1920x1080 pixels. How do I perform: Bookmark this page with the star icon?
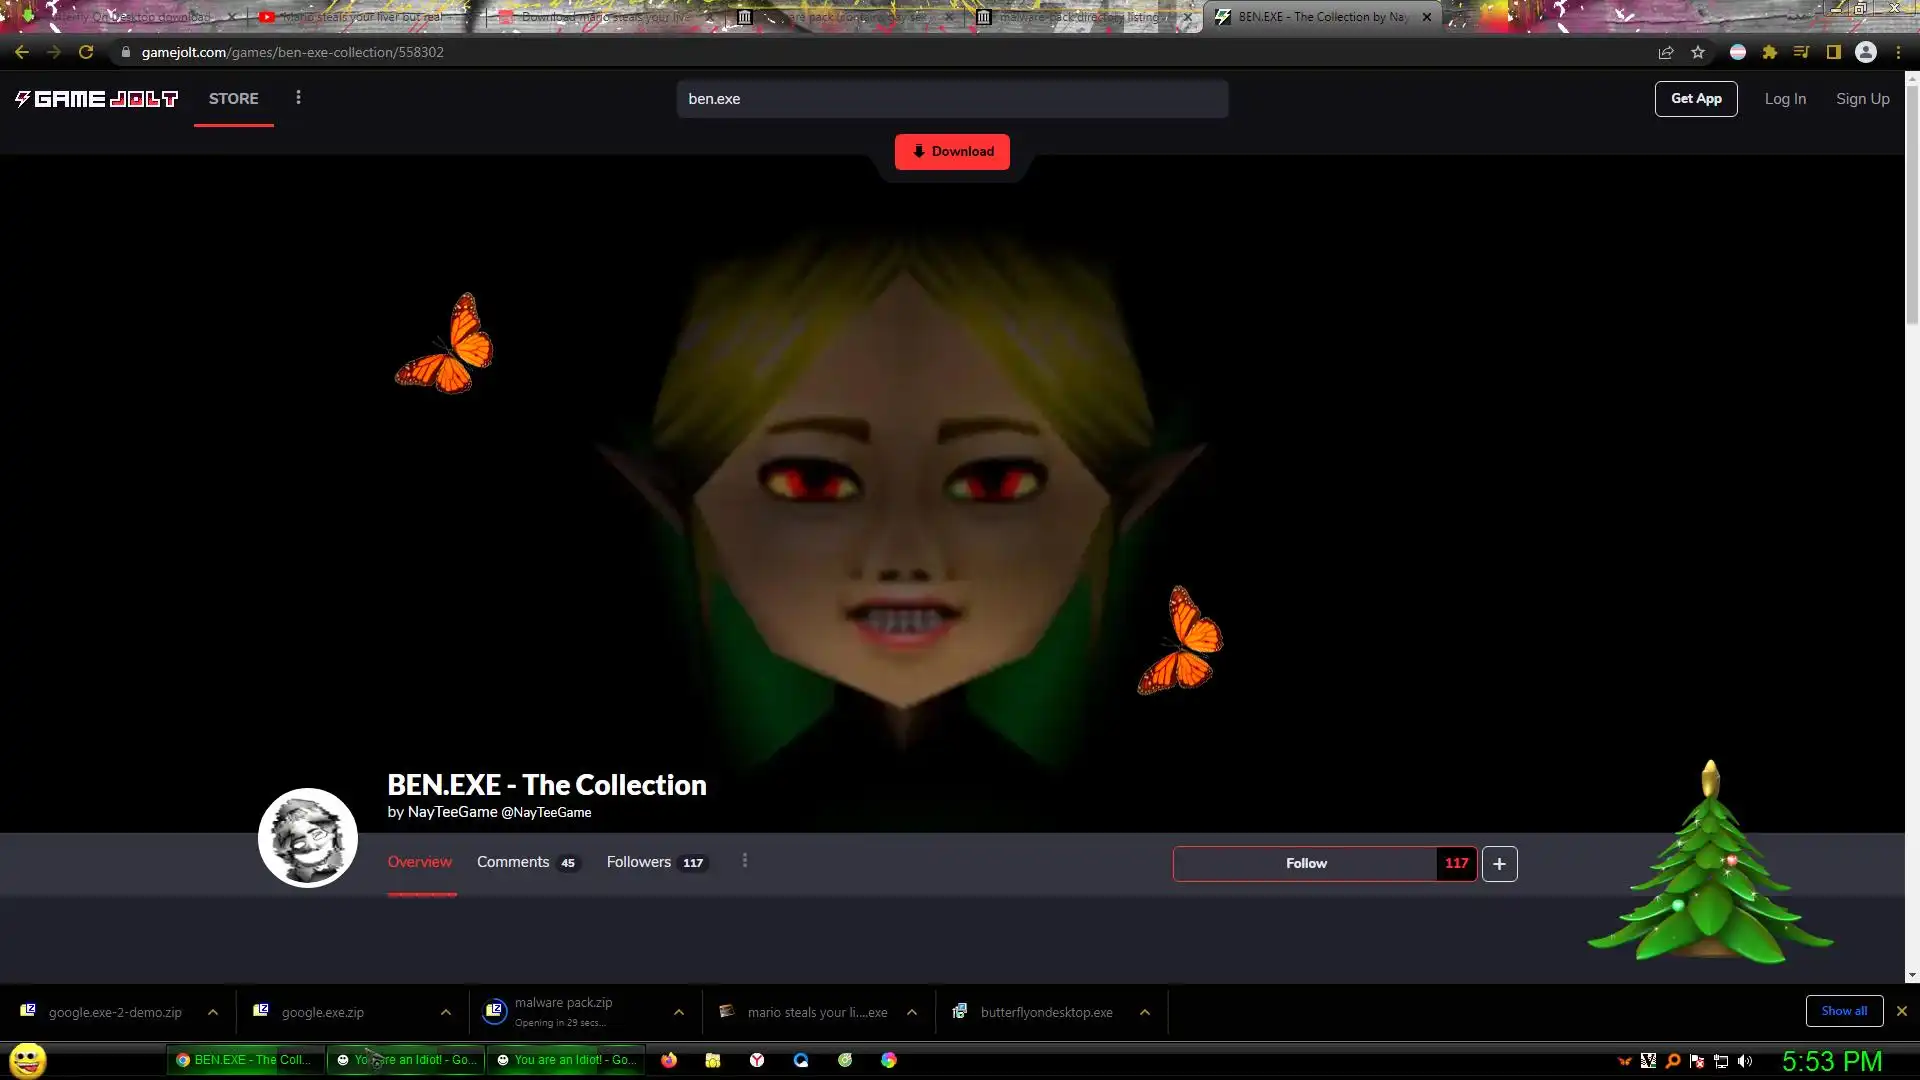point(1698,52)
